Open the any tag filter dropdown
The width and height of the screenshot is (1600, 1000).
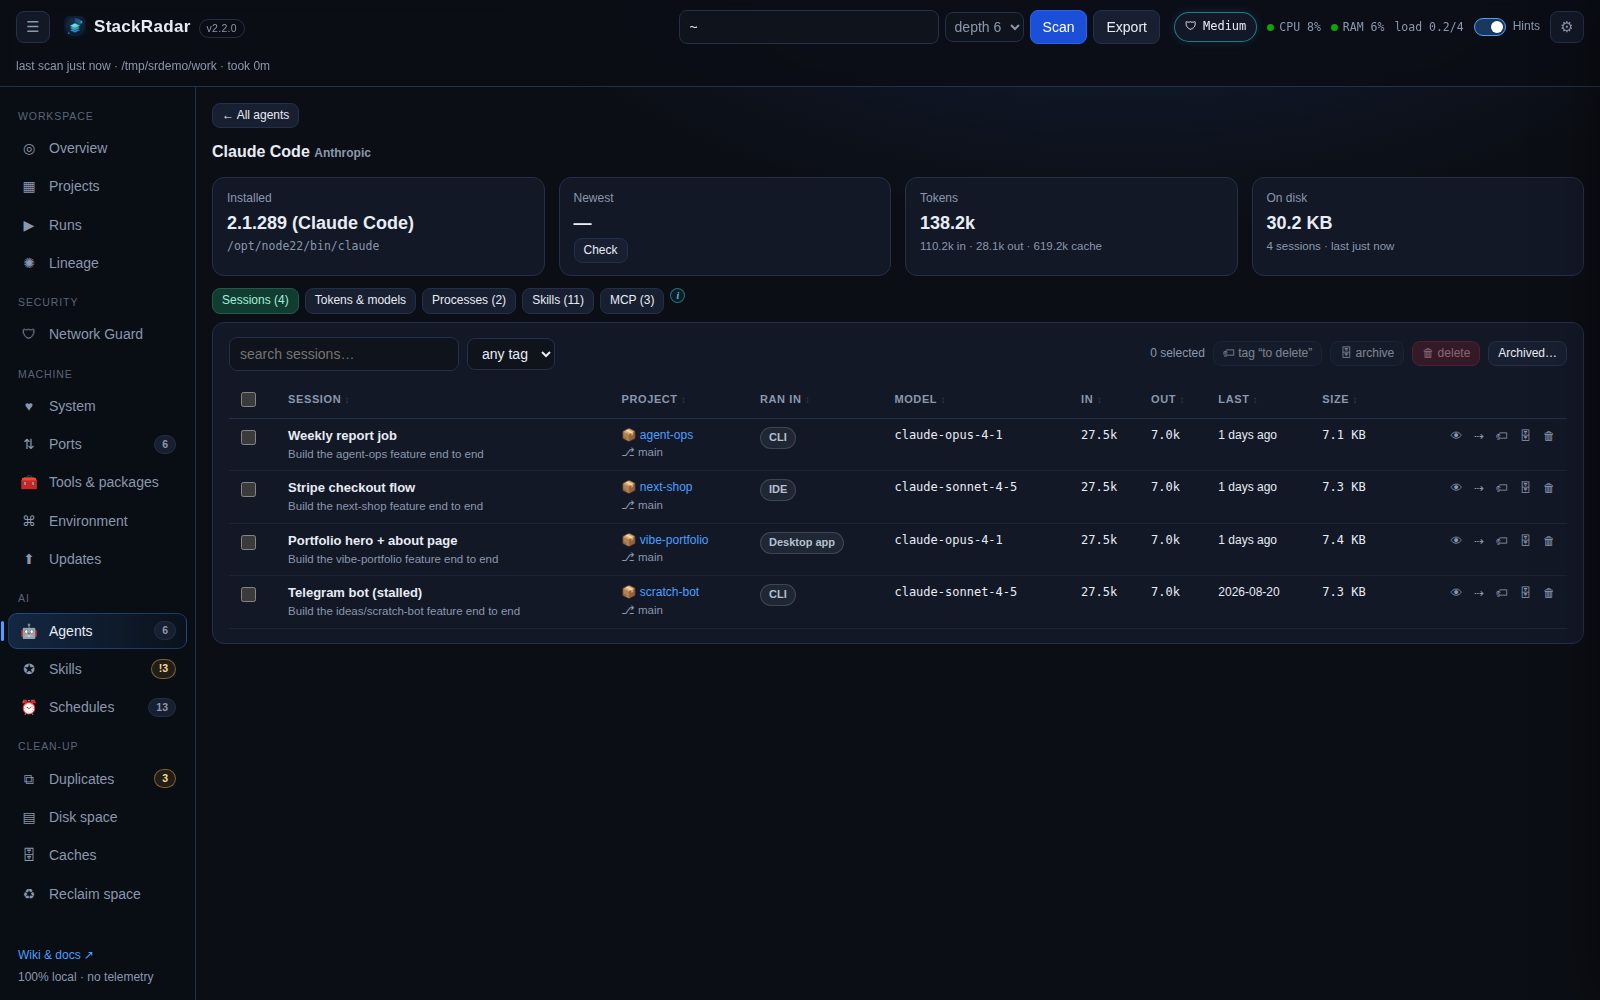coord(510,354)
